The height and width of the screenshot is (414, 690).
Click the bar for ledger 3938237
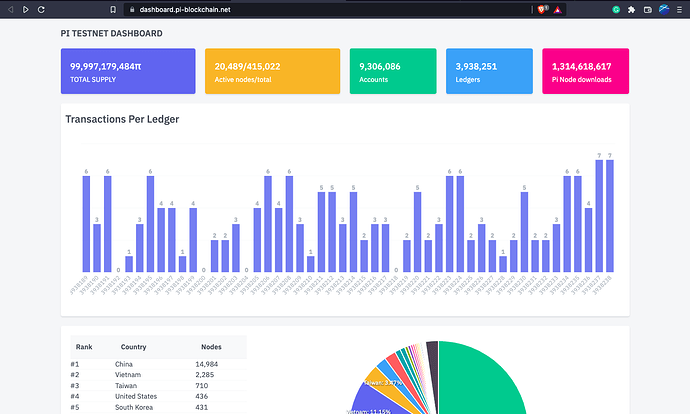(x=599, y=216)
